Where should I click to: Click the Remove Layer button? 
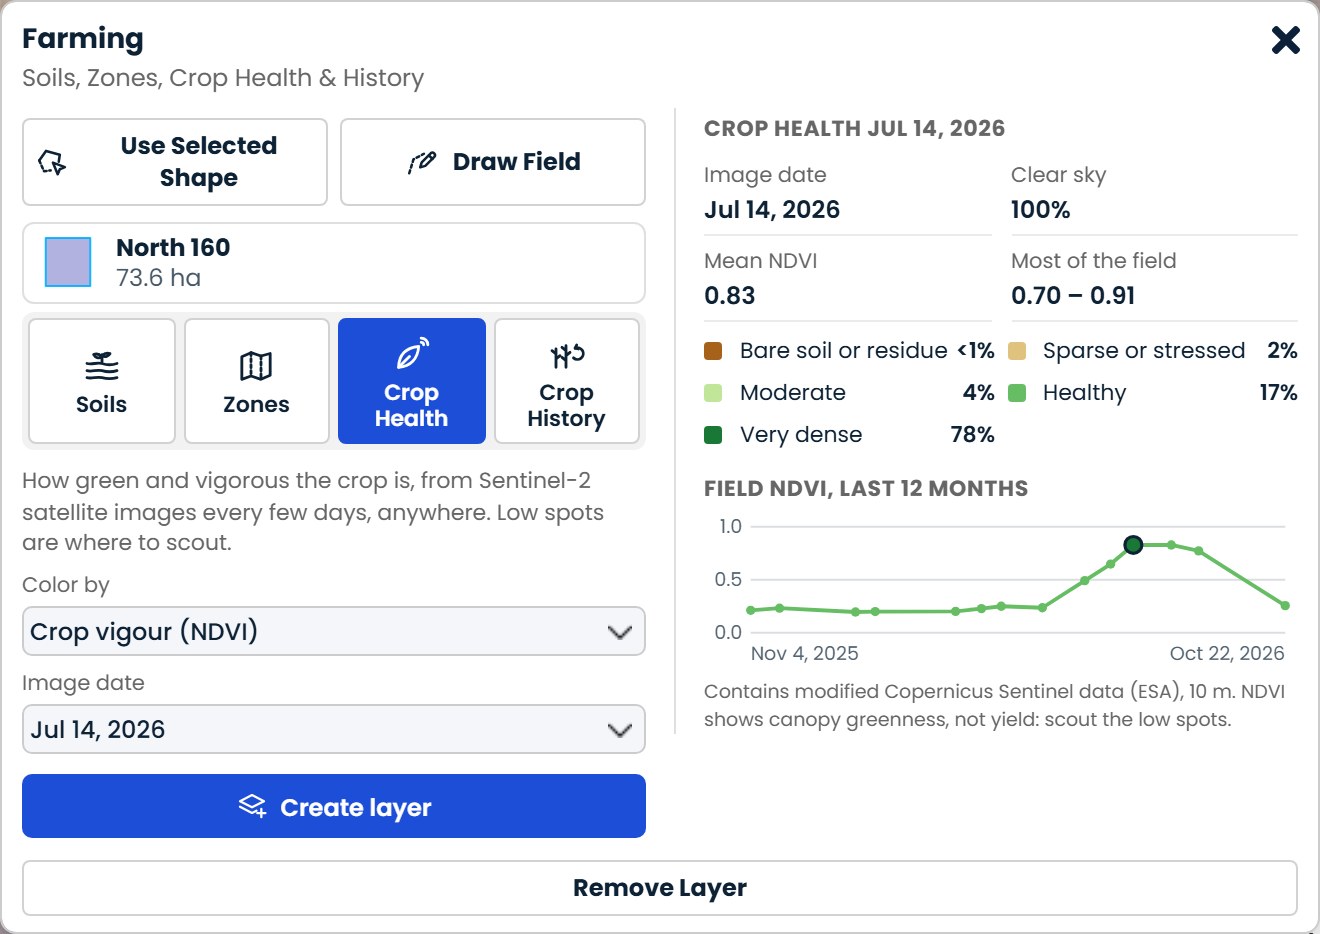[x=660, y=888]
